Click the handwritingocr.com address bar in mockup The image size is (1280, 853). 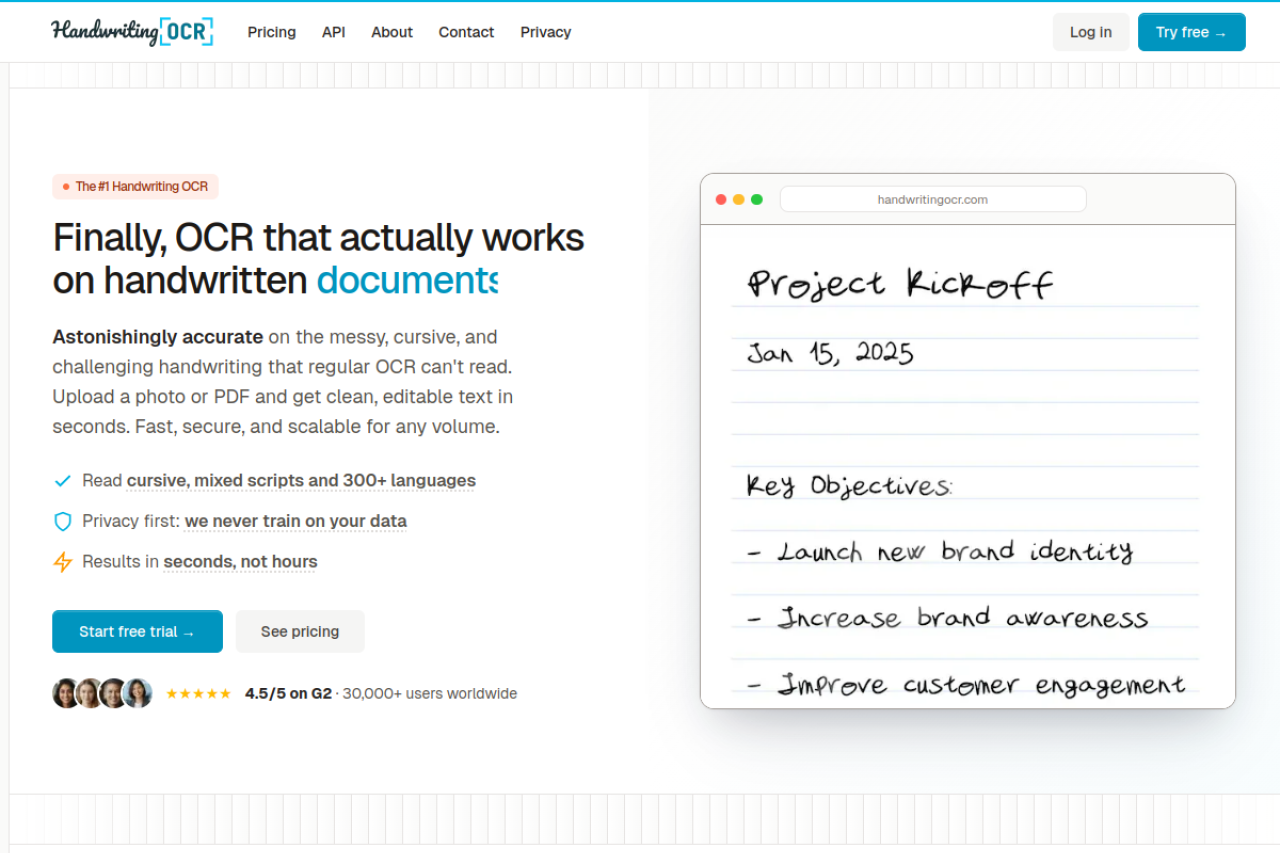933,199
